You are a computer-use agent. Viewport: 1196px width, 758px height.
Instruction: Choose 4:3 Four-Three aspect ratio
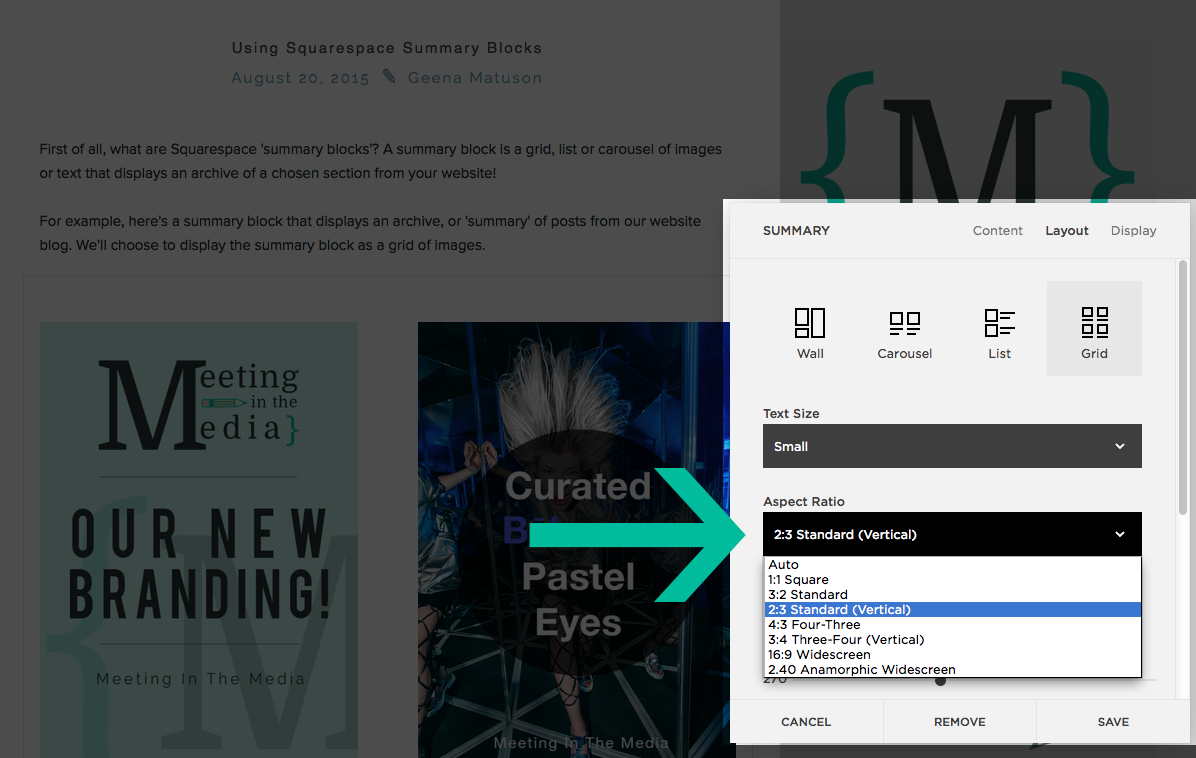point(953,625)
